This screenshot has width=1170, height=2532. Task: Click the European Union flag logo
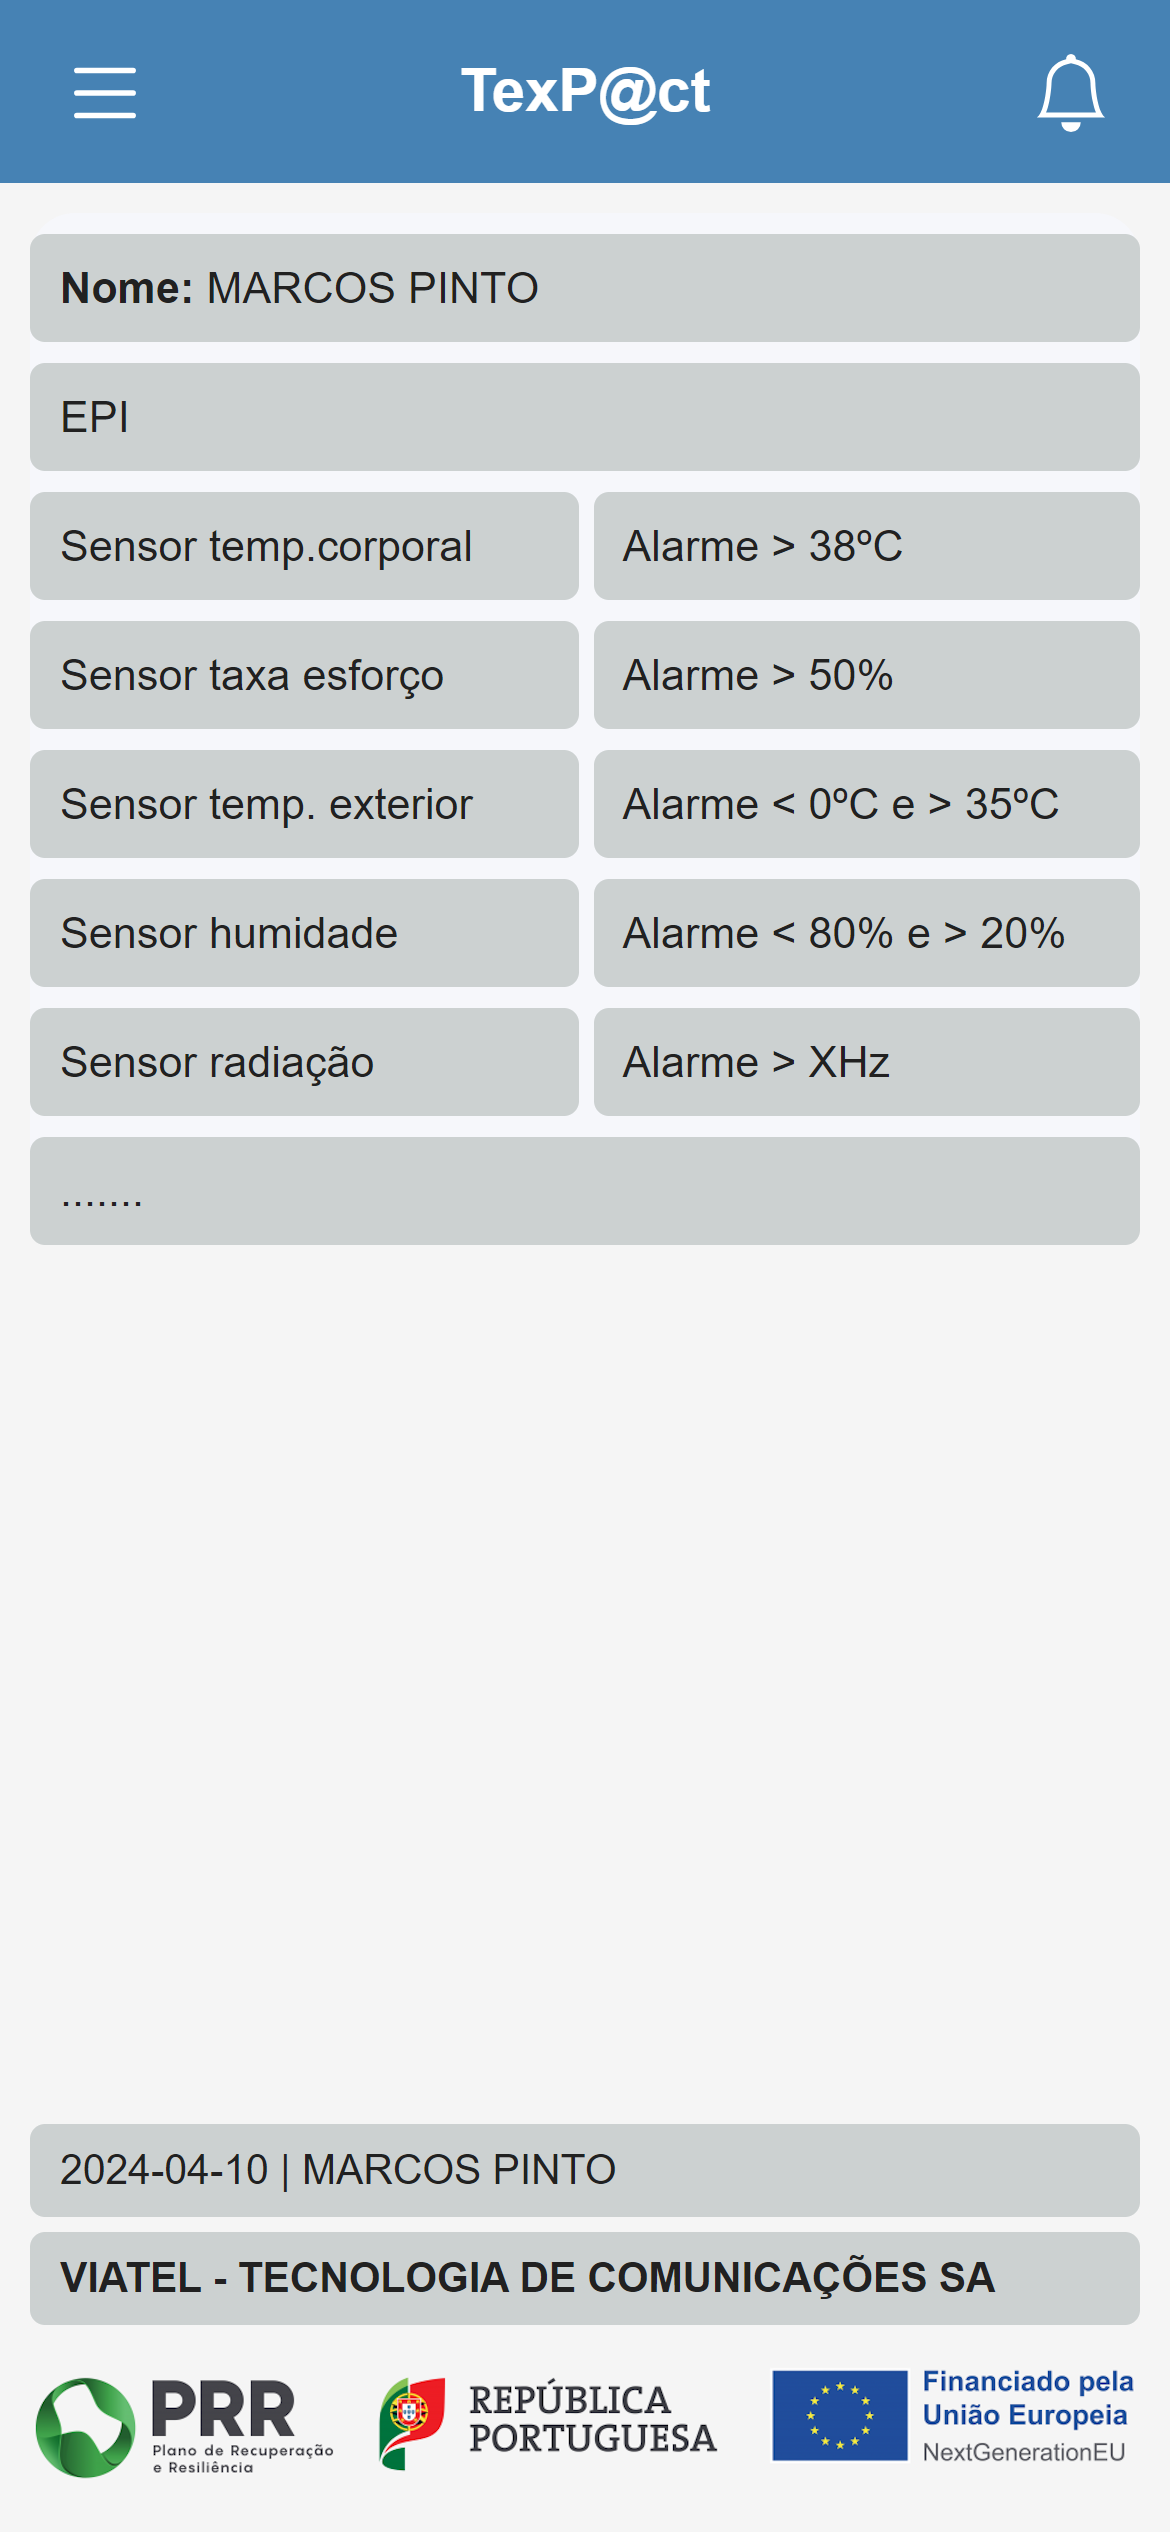[x=840, y=2415]
